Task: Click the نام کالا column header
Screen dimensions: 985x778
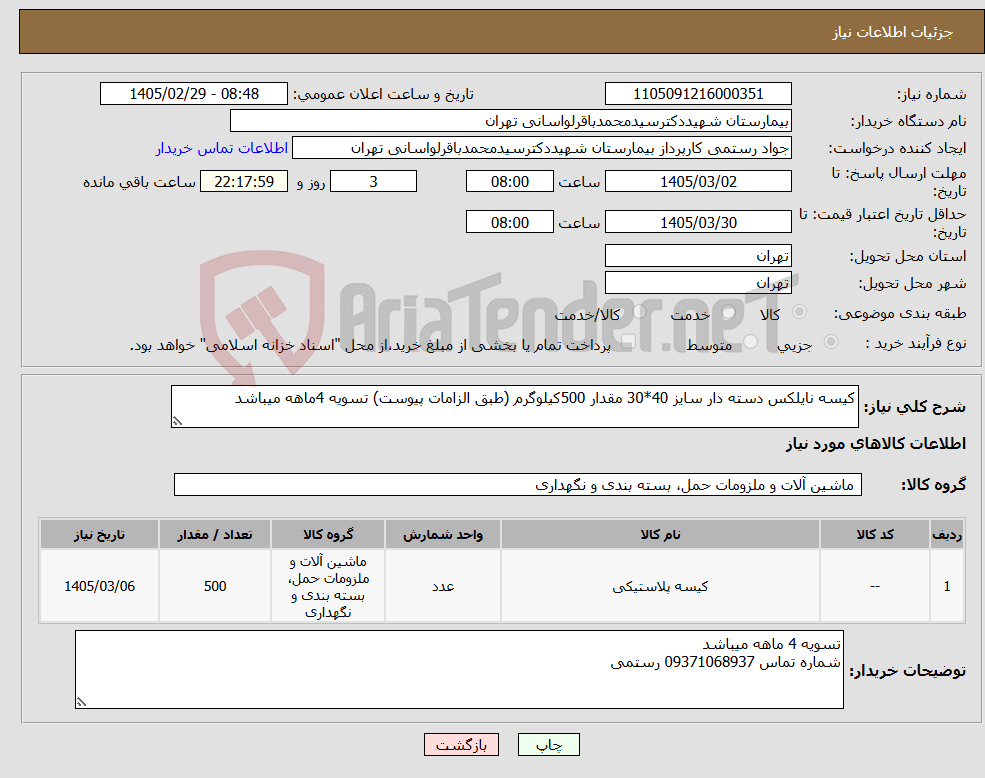Action: pos(660,534)
